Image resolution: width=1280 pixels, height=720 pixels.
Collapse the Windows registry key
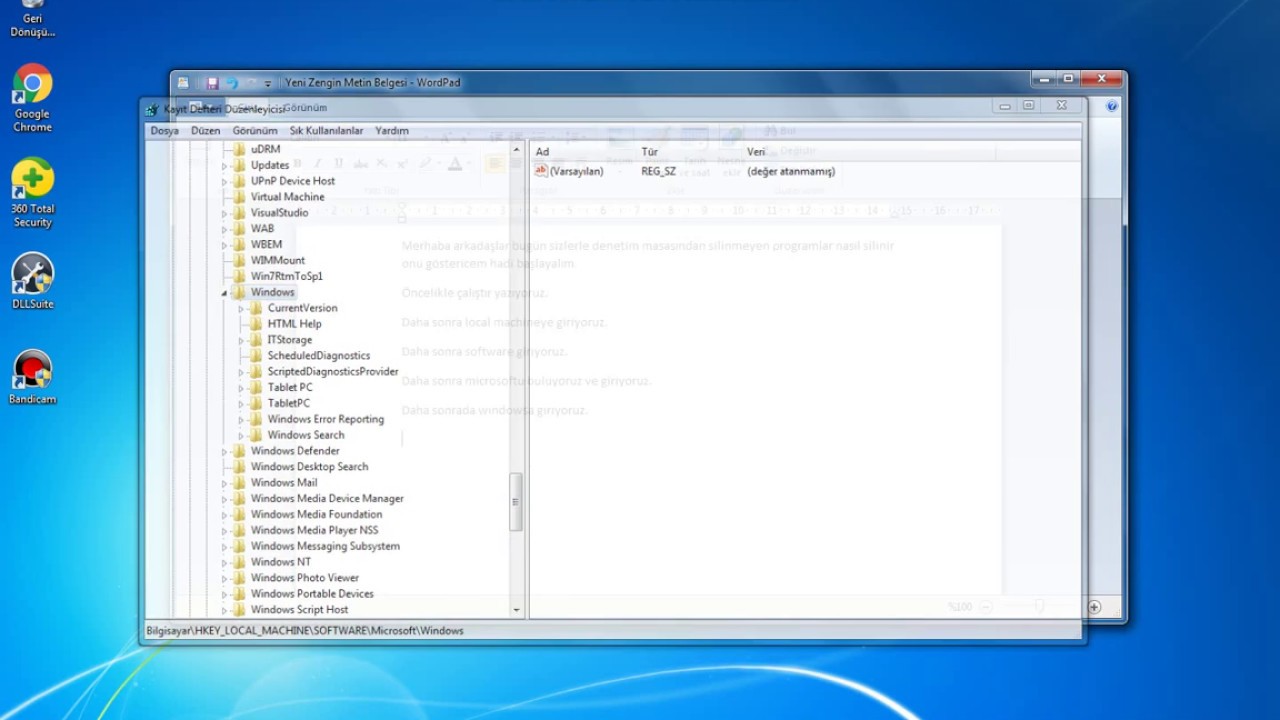coord(224,293)
